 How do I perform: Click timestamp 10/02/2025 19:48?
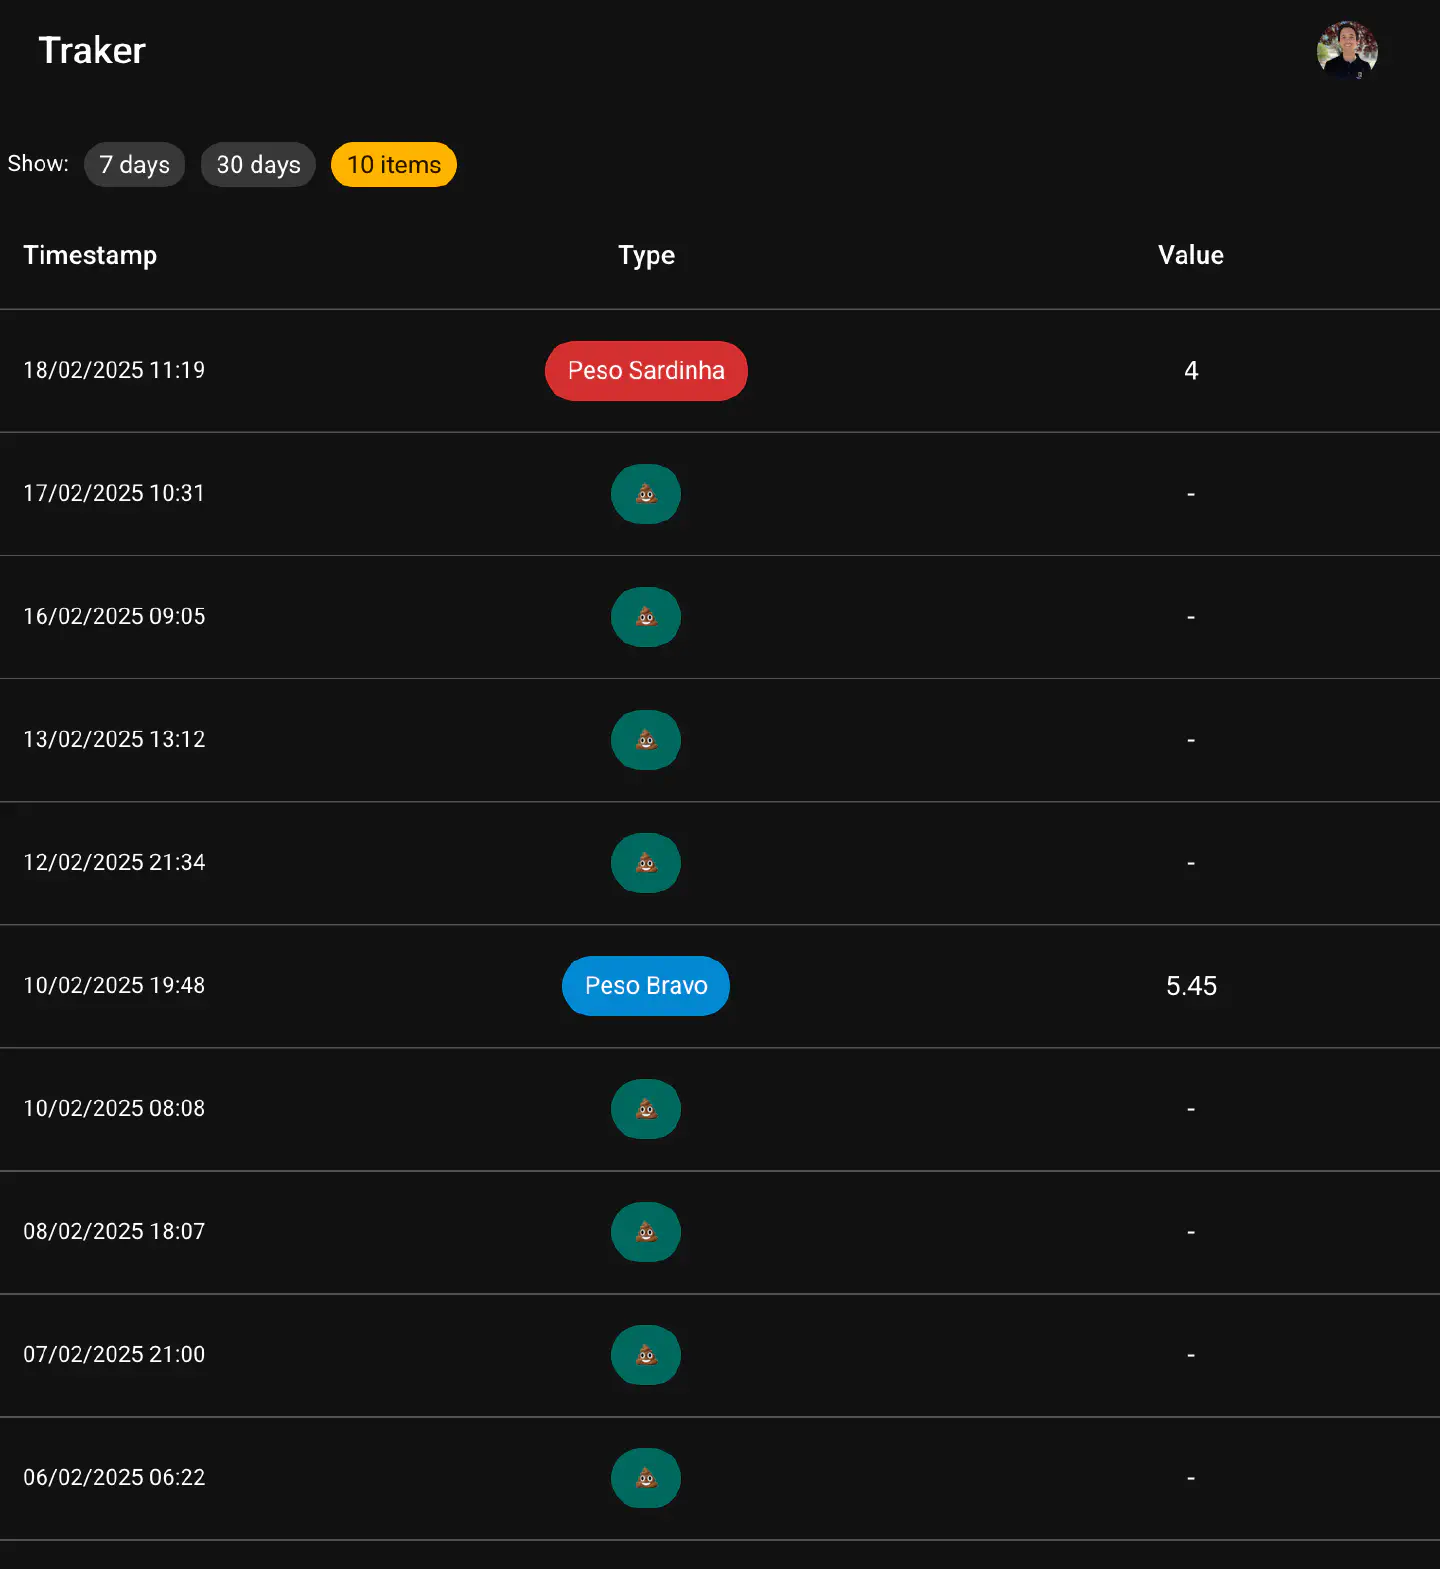(x=114, y=985)
